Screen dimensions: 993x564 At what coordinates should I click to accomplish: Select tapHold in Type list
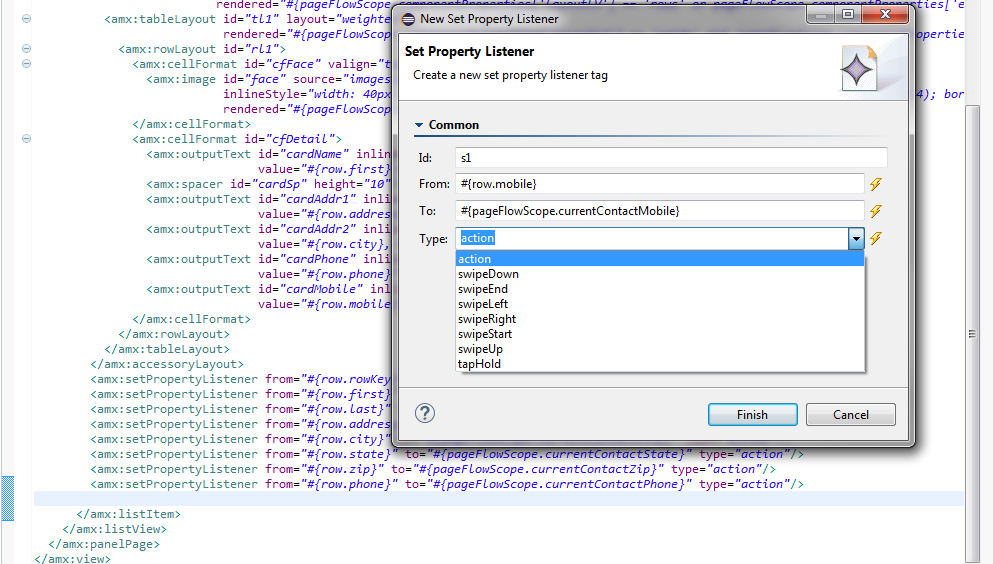660,364
